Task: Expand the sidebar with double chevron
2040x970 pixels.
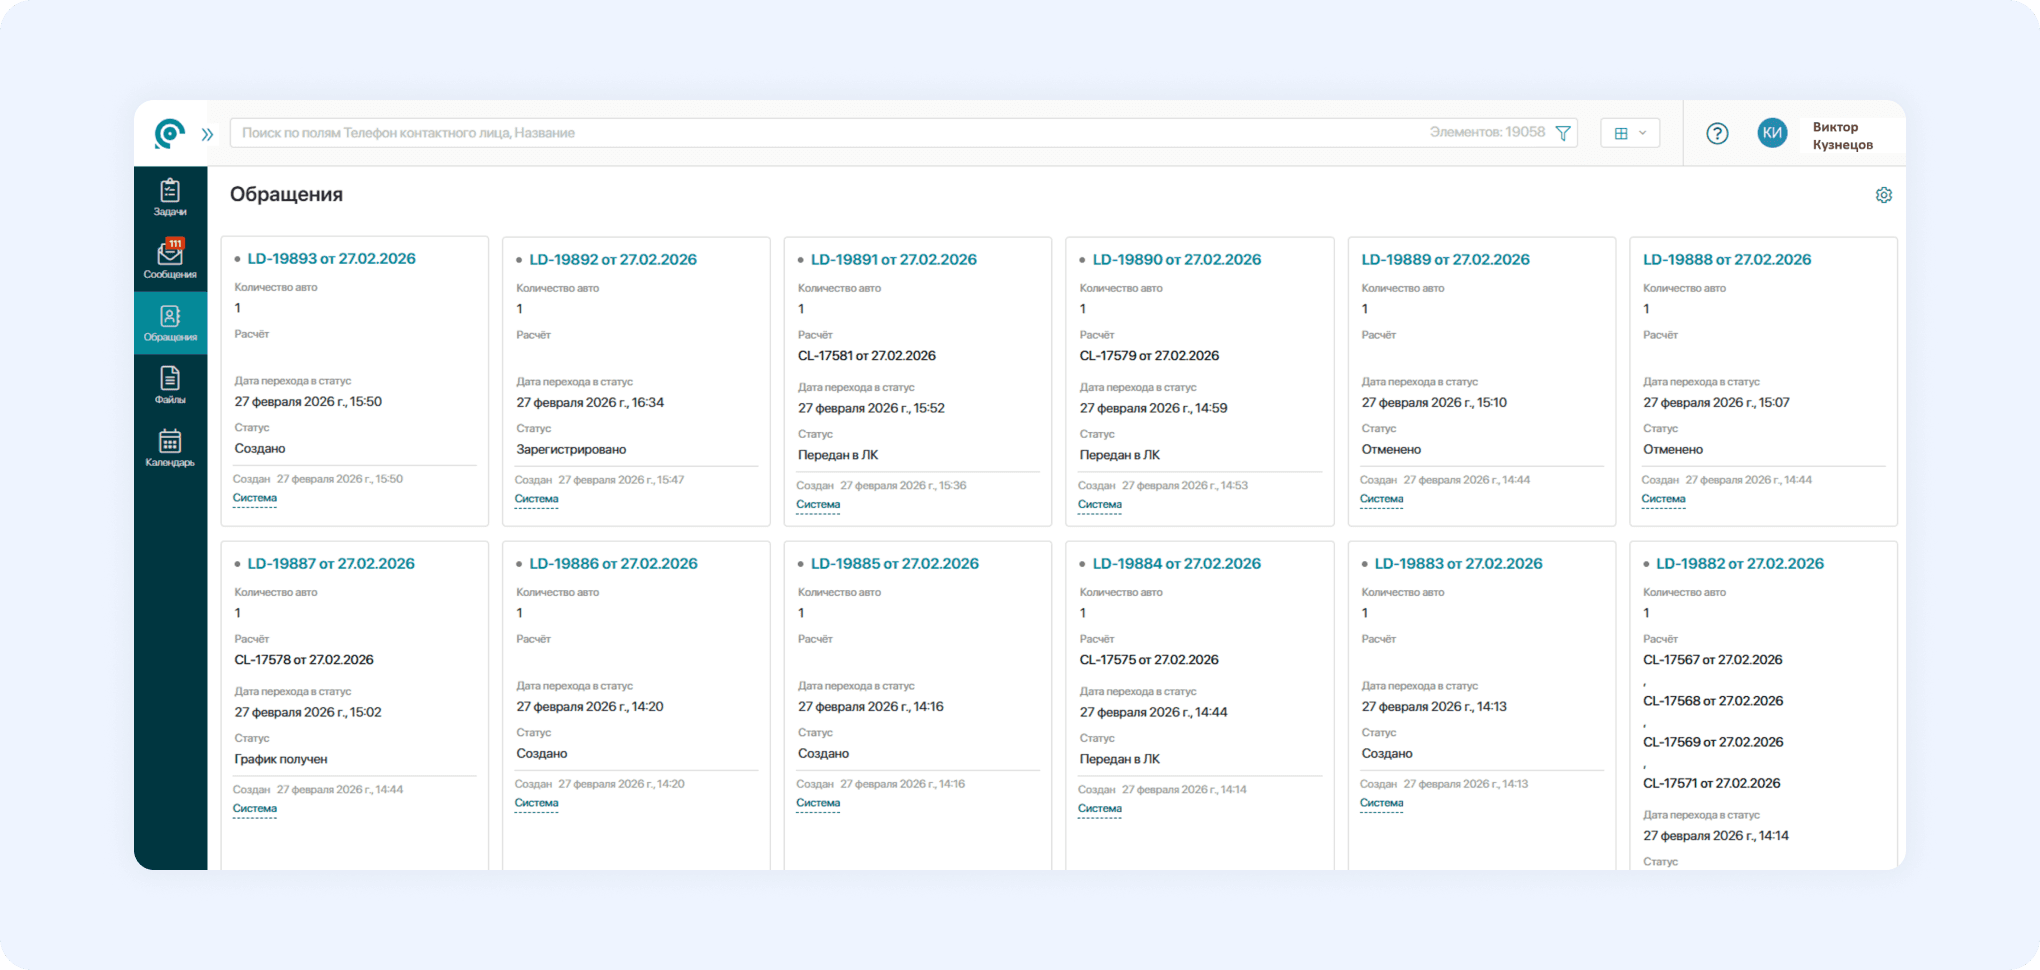Action: [x=207, y=134]
